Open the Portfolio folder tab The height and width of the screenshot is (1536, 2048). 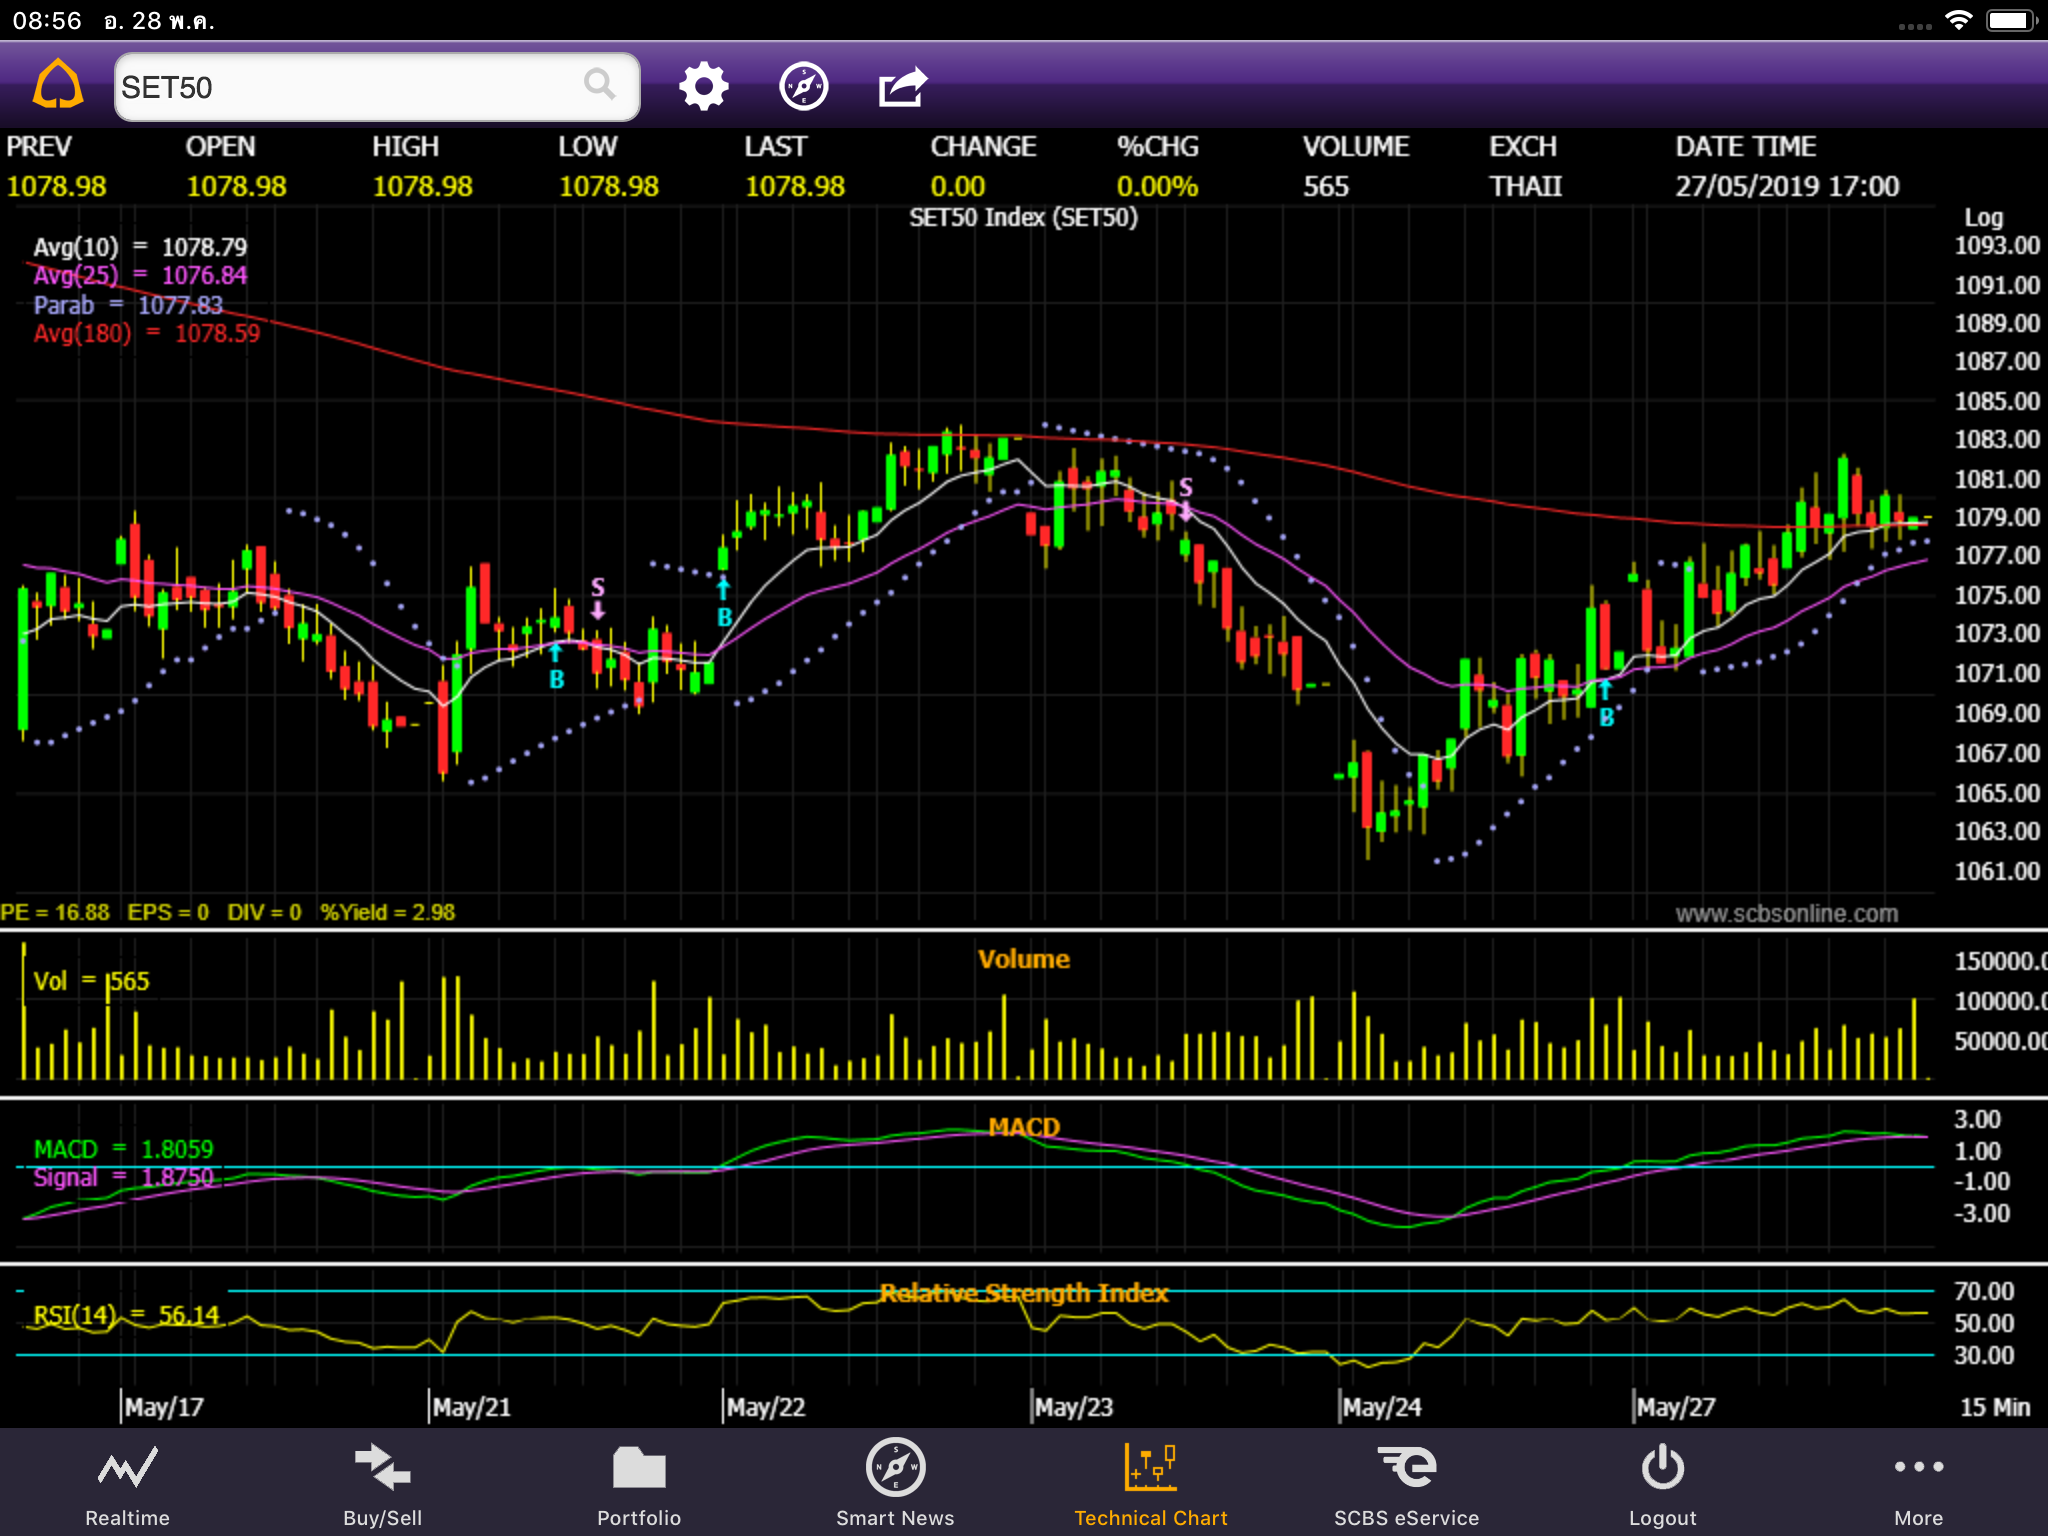click(x=639, y=1484)
